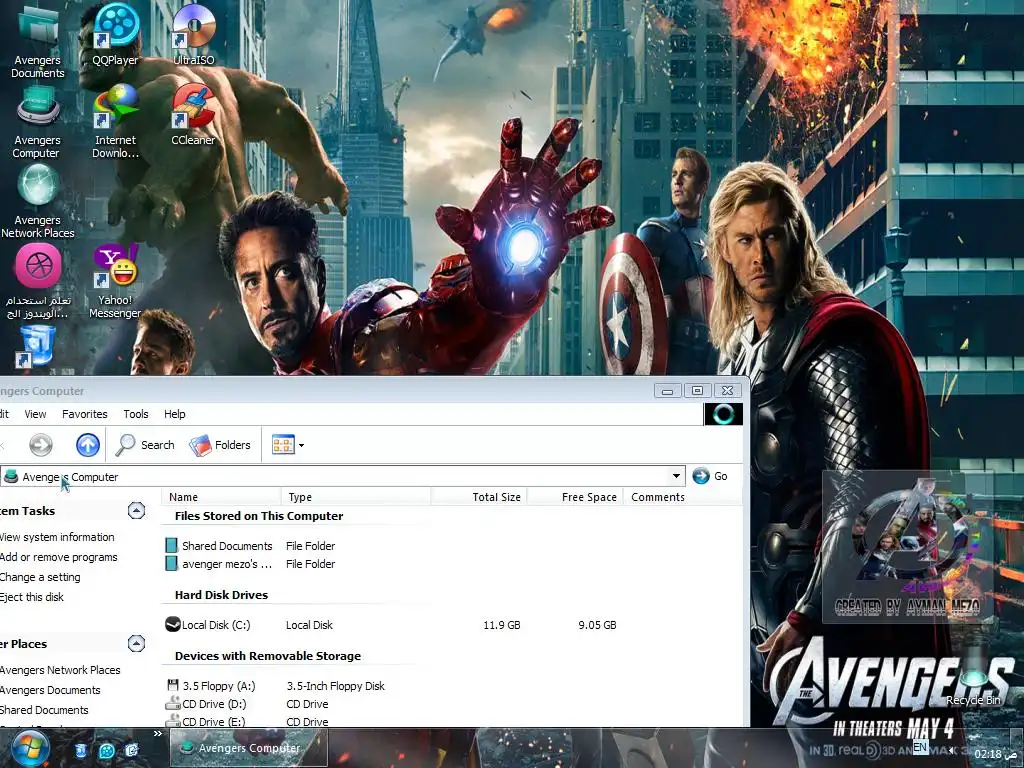The height and width of the screenshot is (768, 1024).
Task: Click the Views icon button
Action: tap(283, 445)
